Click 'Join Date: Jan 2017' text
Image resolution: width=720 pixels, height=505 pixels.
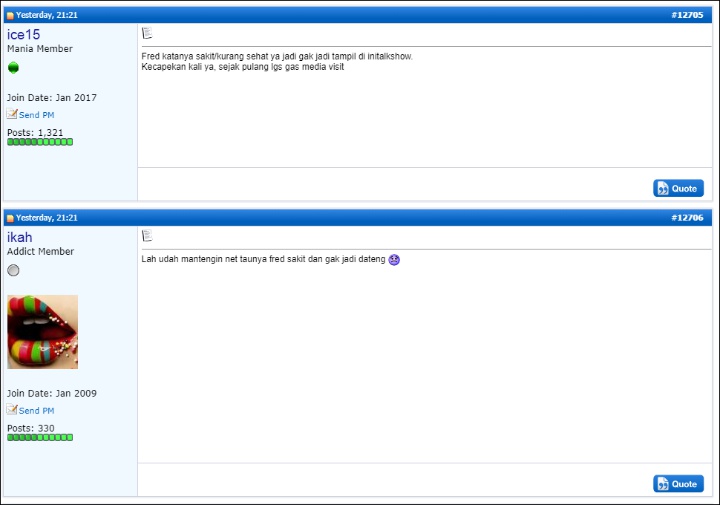tap(52, 98)
